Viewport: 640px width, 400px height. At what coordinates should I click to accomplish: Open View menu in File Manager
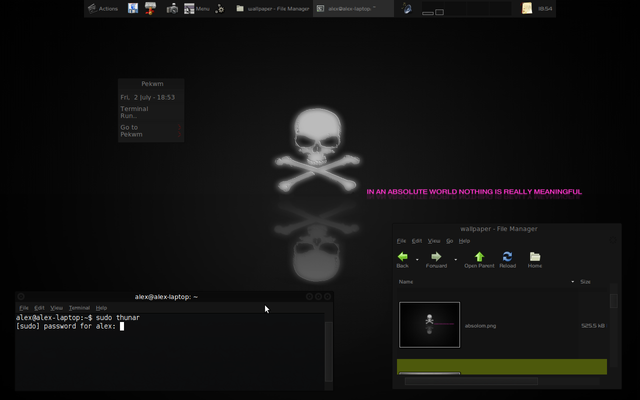coord(434,241)
